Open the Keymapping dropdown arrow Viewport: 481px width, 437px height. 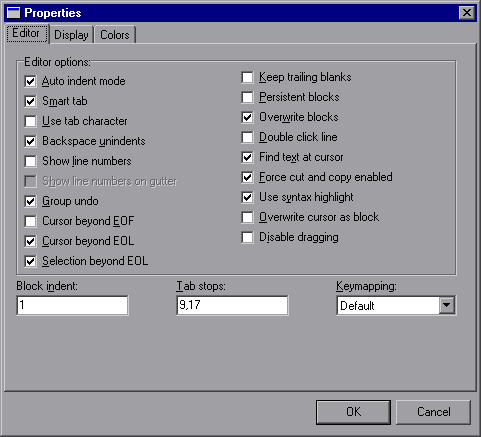pos(447,305)
